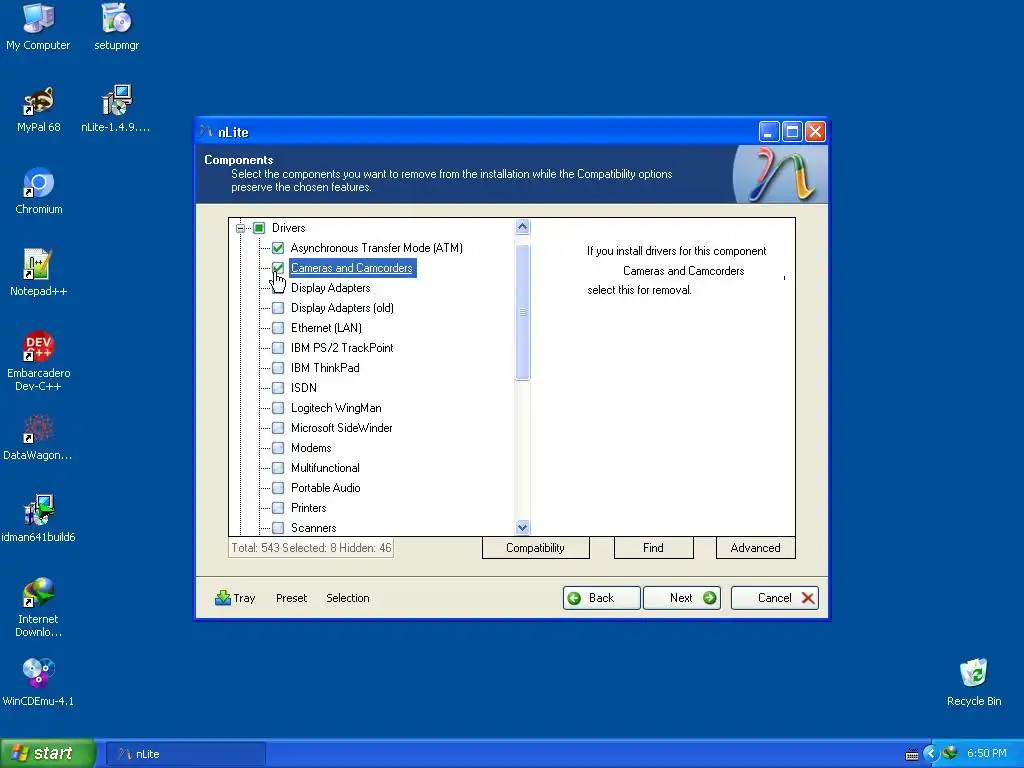The width and height of the screenshot is (1024, 768).
Task: Open the Preset menu
Action: (291, 598)
